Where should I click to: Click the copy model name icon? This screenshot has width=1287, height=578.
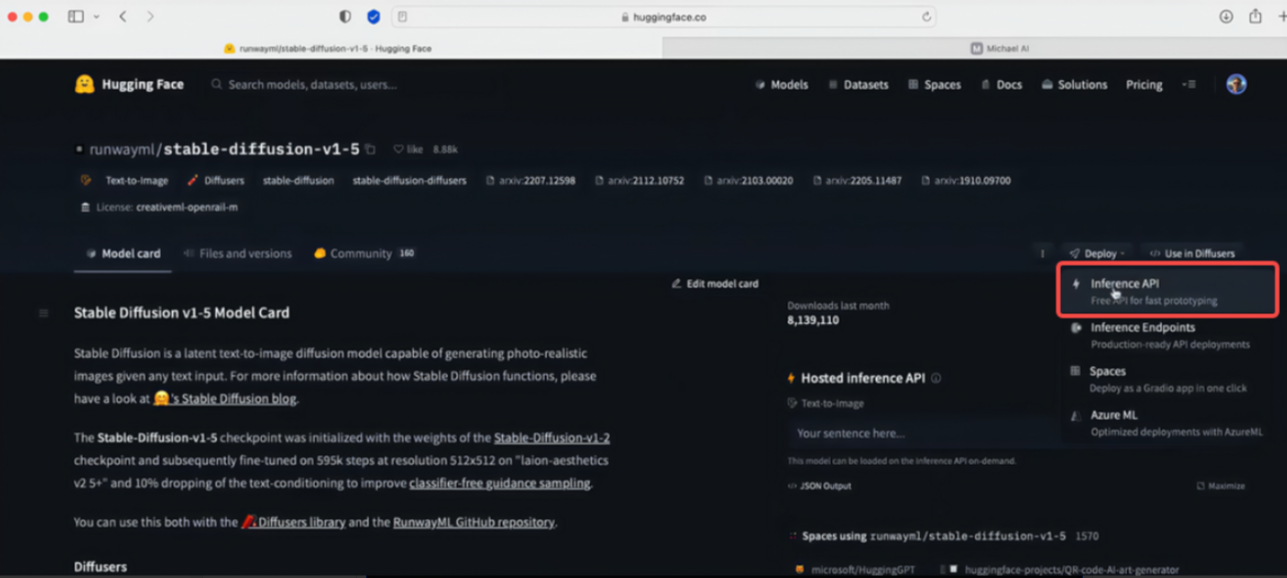369,147
